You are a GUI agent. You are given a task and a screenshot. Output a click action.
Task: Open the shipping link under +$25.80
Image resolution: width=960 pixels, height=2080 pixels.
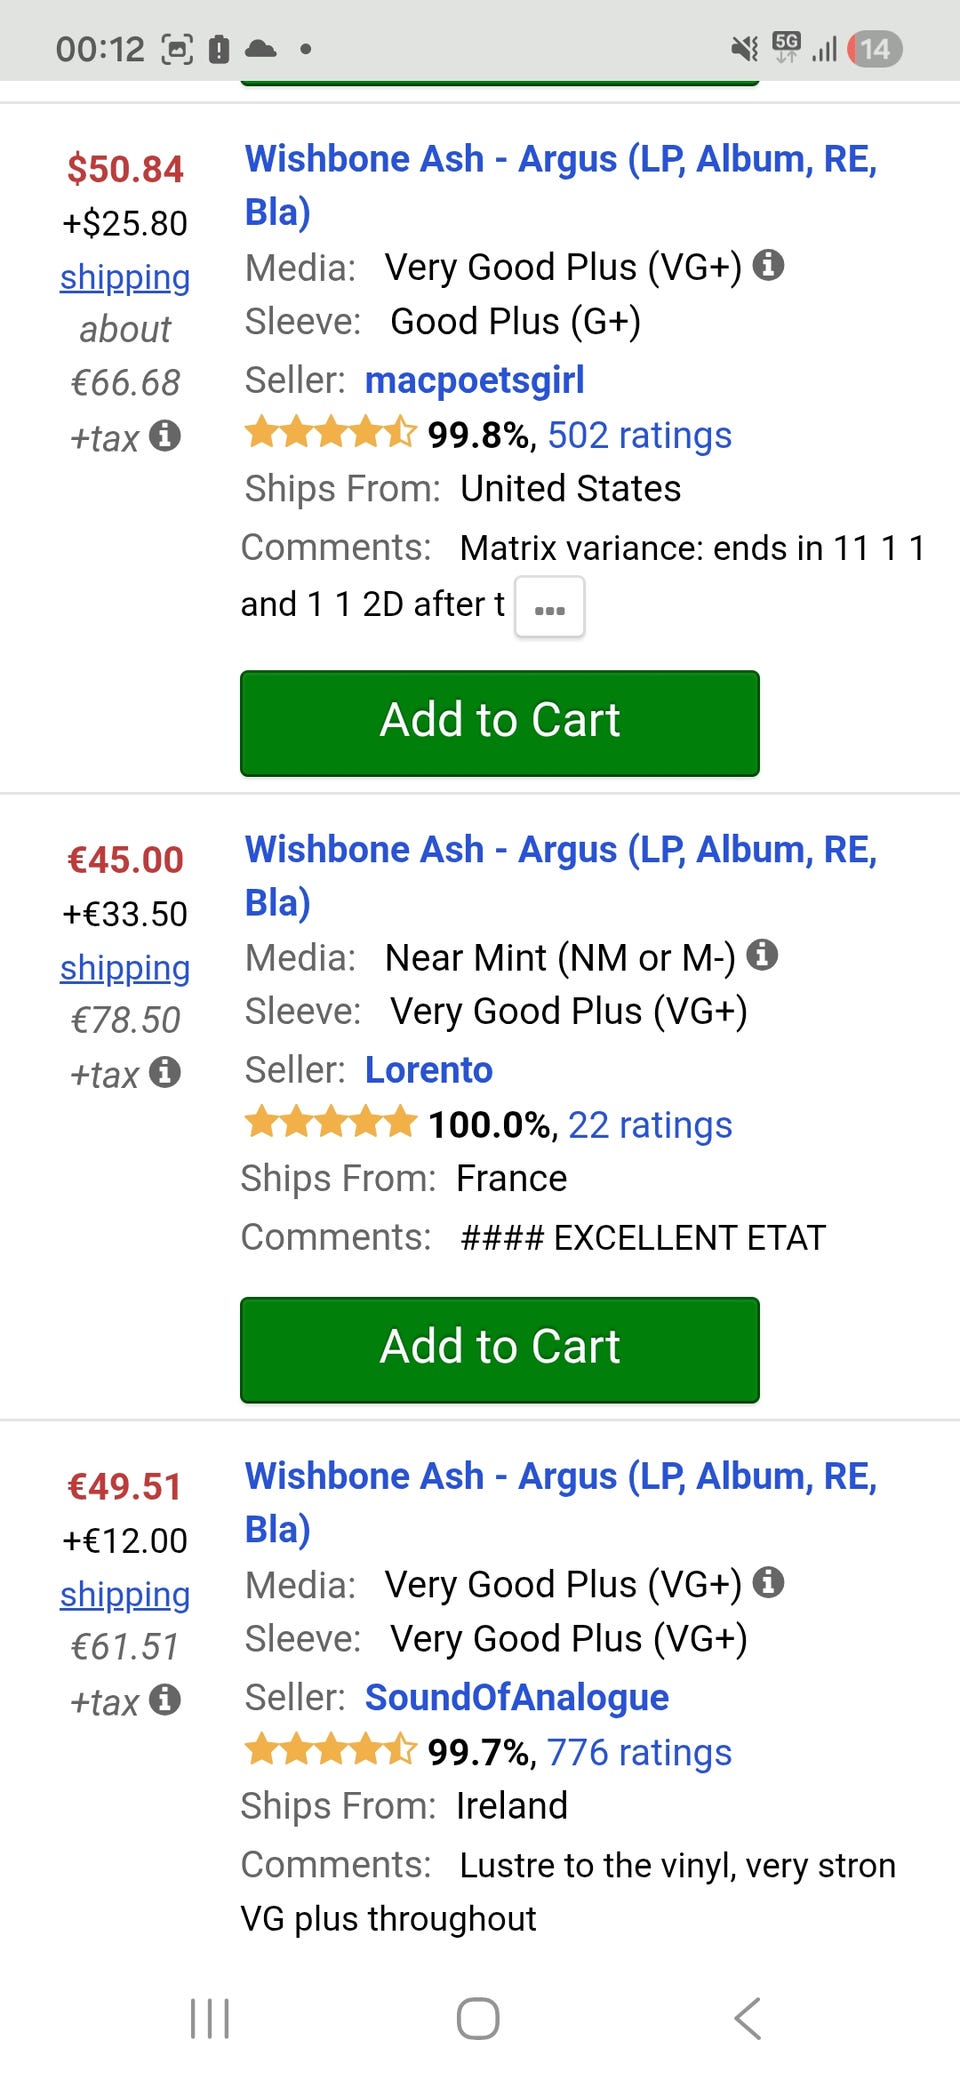(x=125, y=277)
